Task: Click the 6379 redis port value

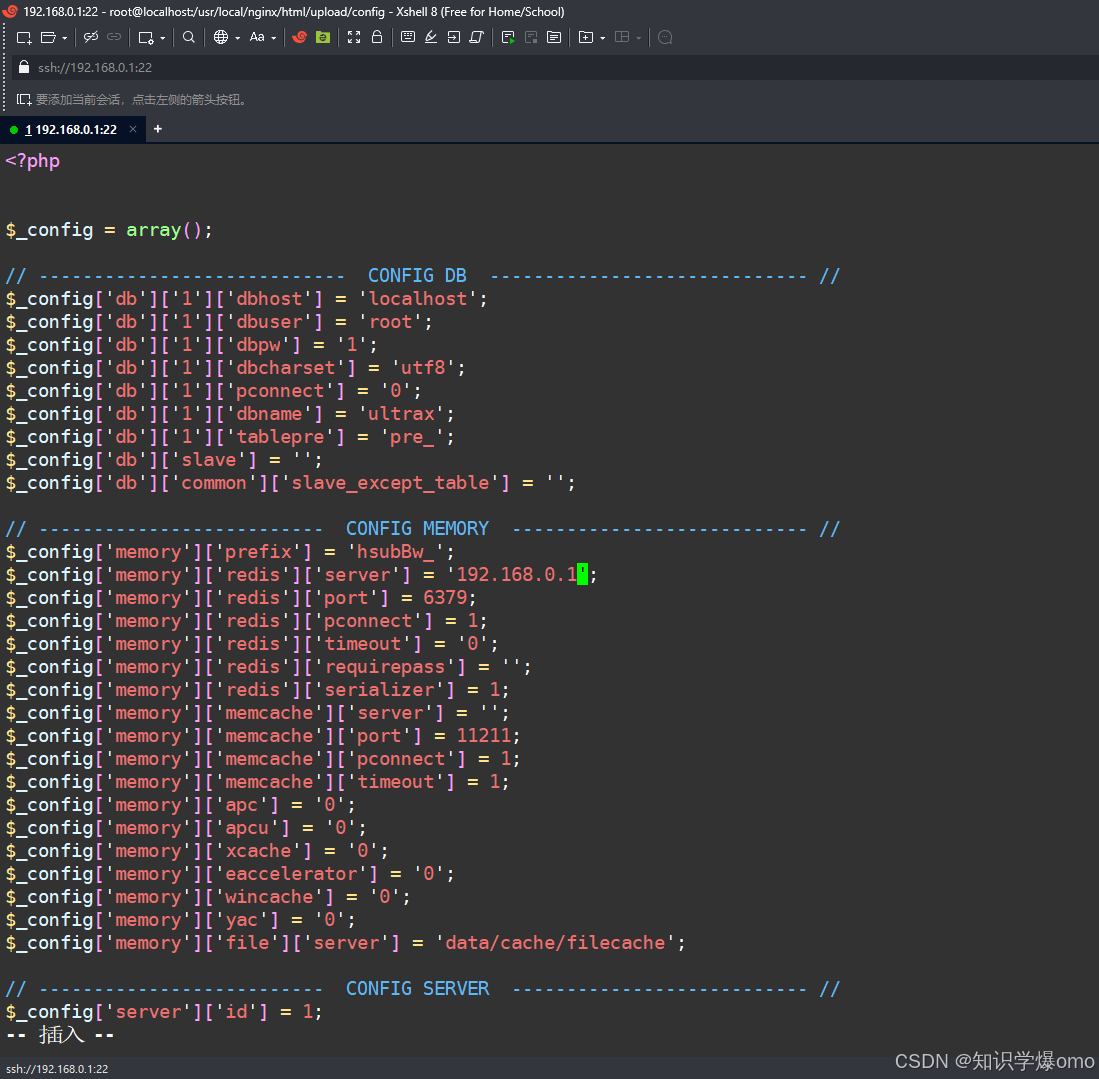Action: point(445,597)
